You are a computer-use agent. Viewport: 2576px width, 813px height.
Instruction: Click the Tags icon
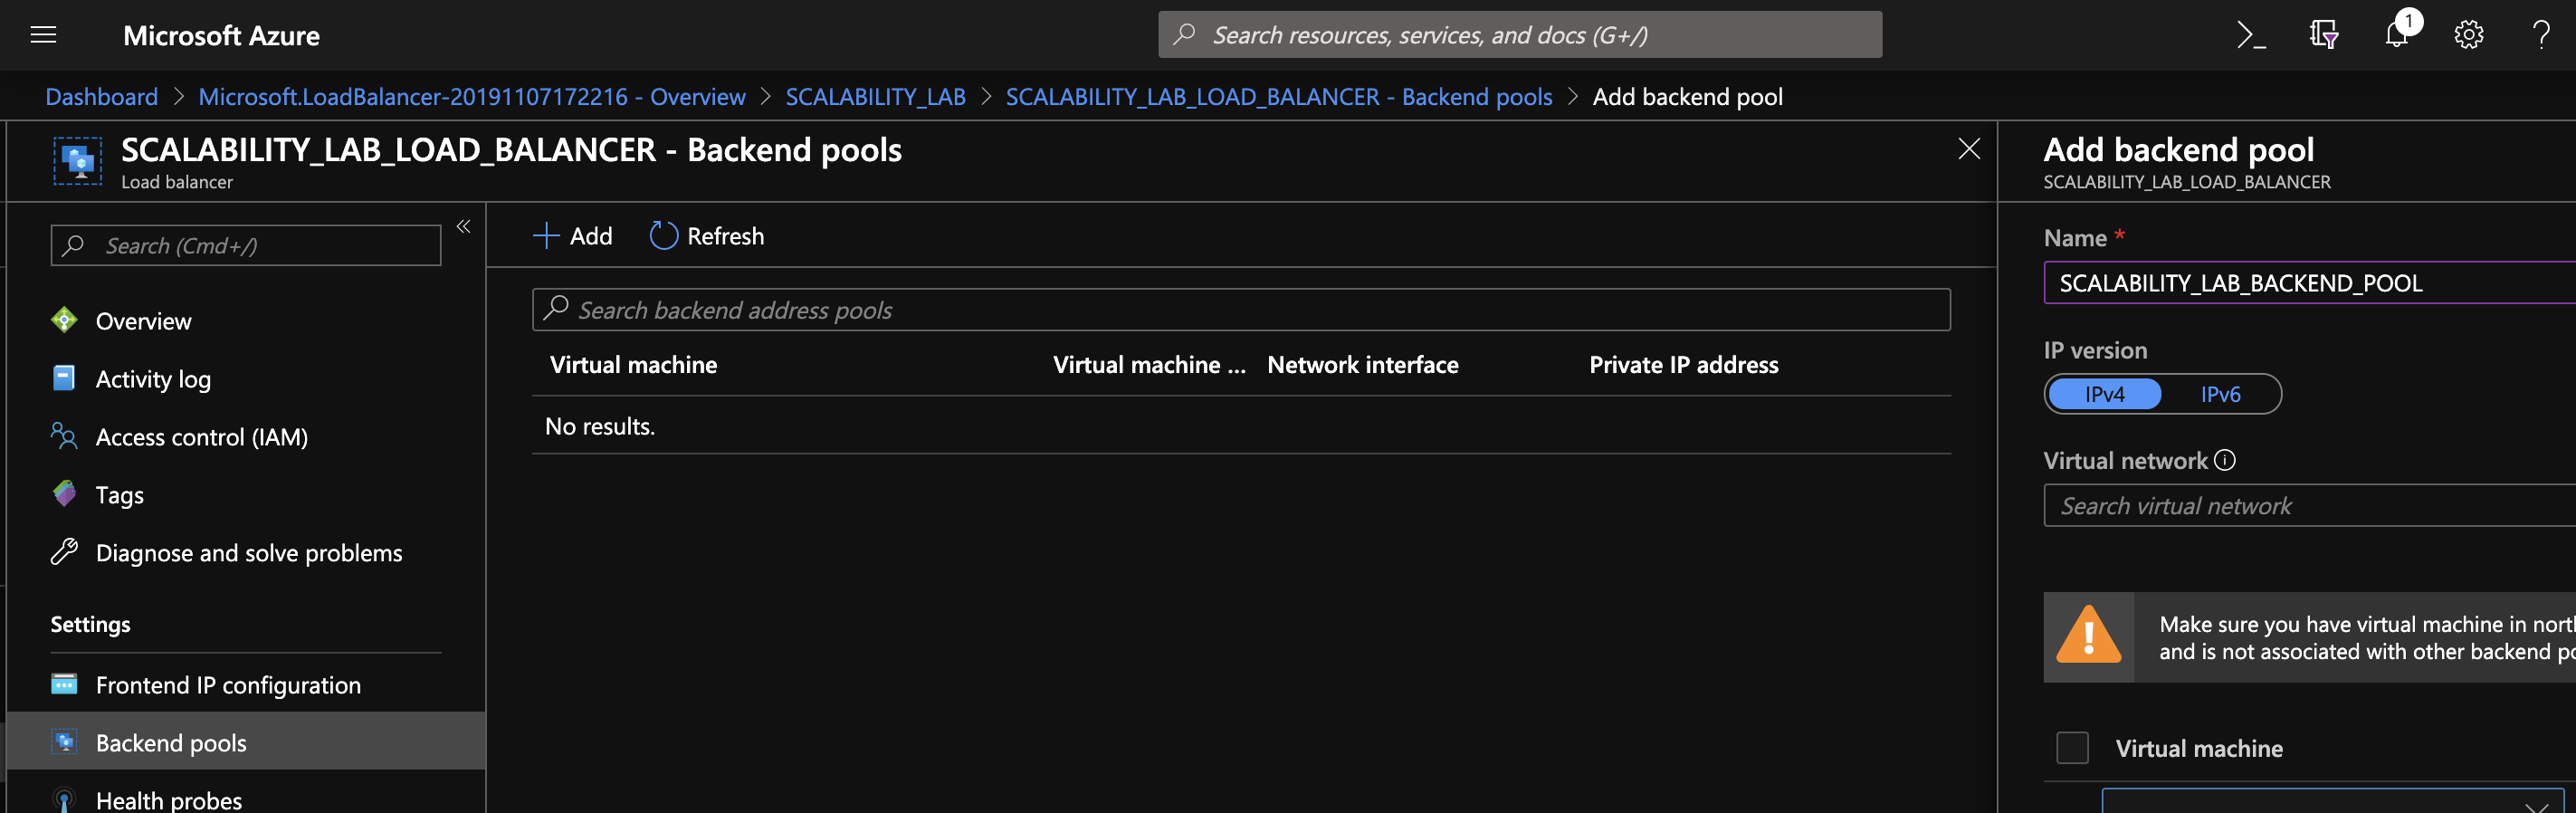tap(64, 494)
